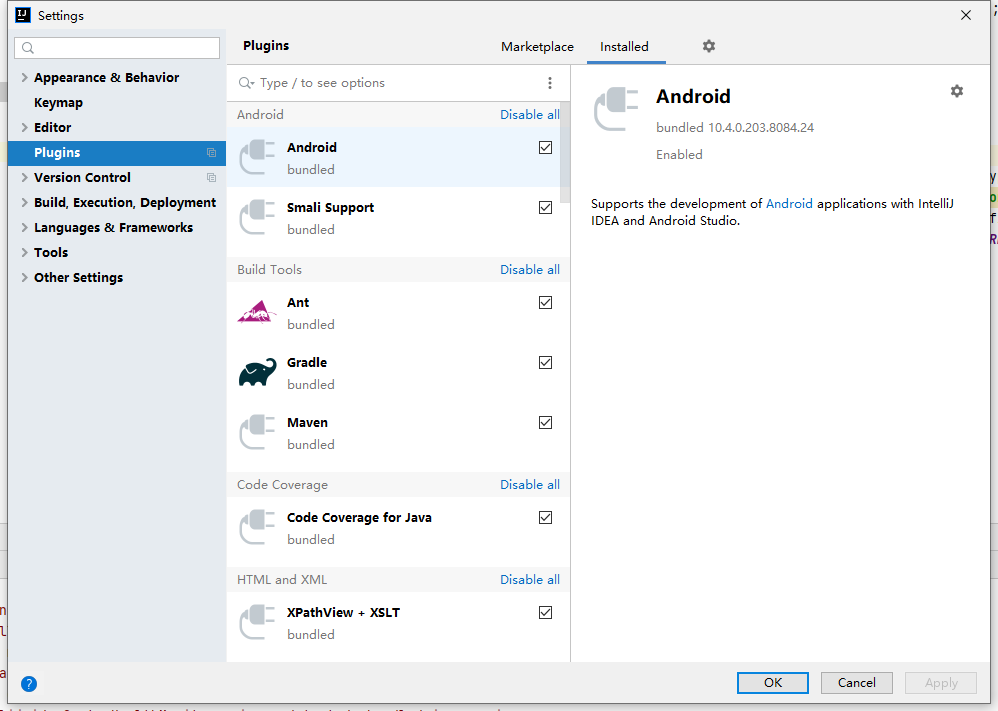Click the Code Coverage for Java icon
The width and height of the screenshot is (998, 711).
257,527
